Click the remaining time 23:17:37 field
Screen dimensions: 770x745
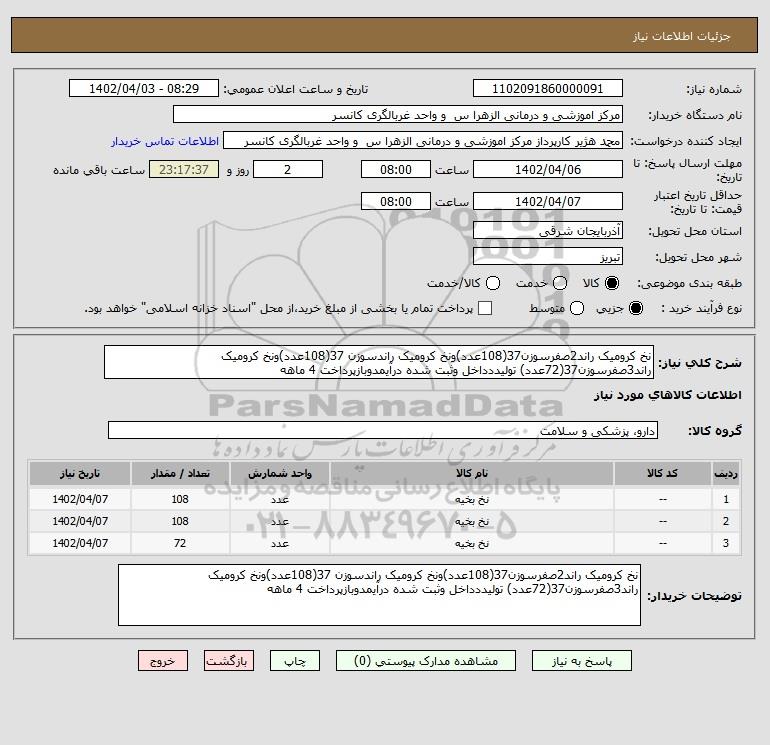[184, 169]
